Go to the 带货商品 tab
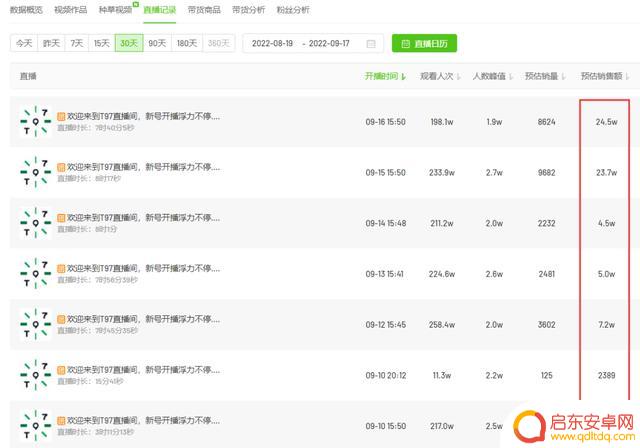 [x=204, y=10]
